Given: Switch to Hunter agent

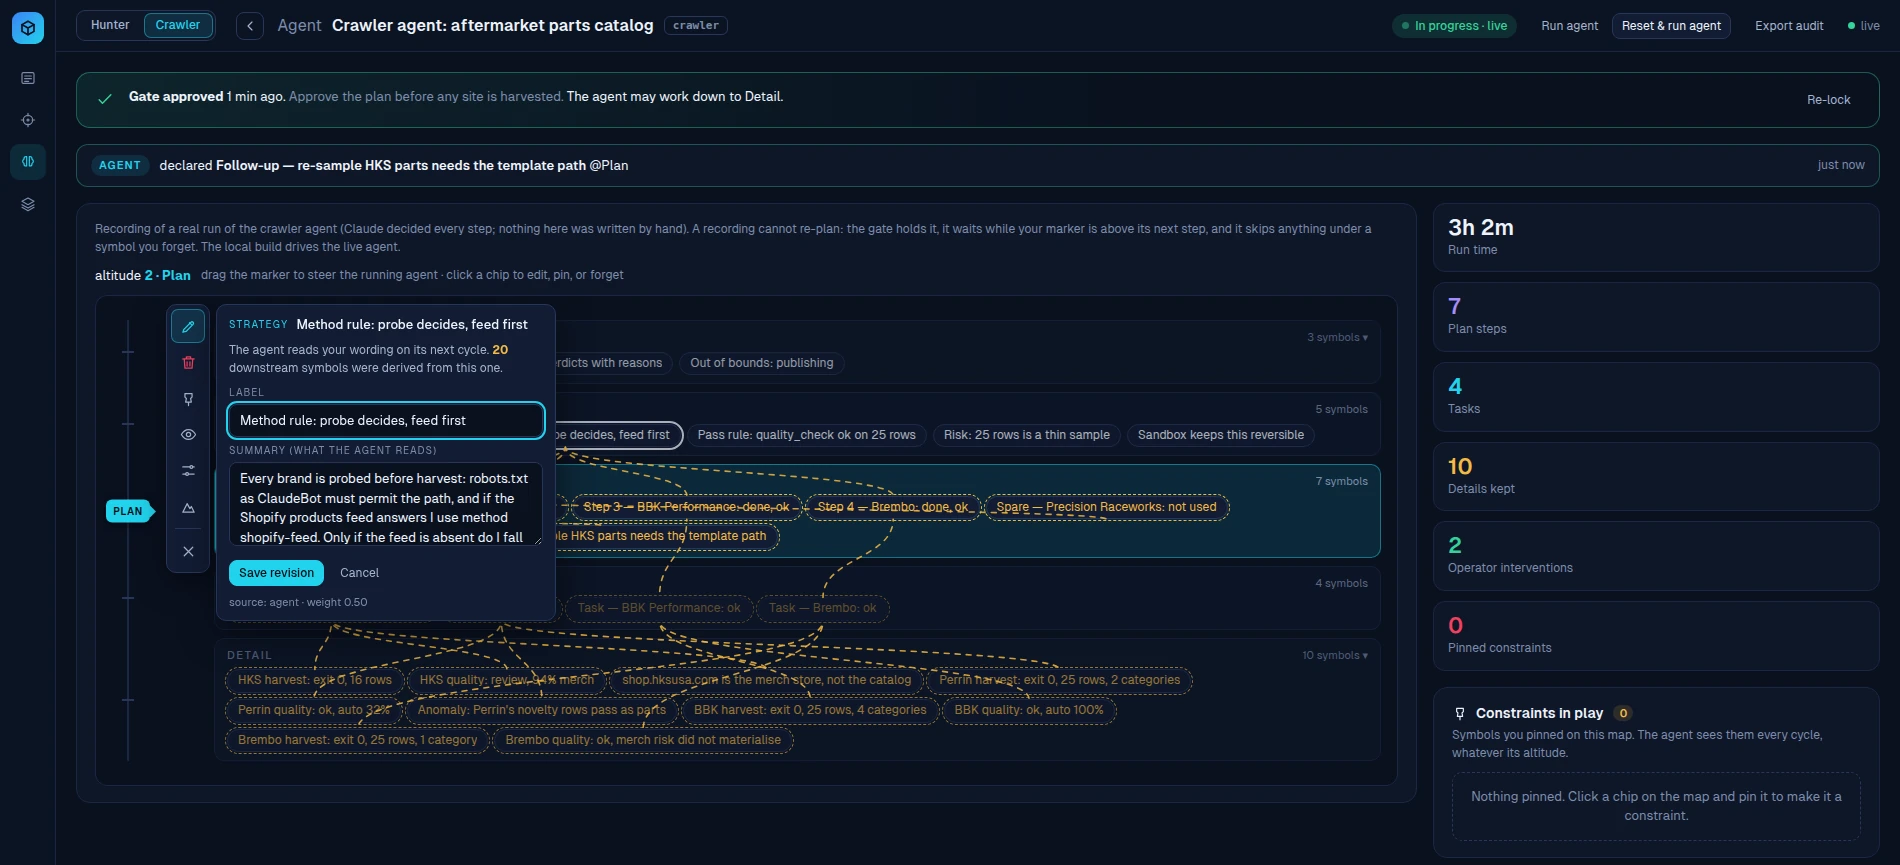Looking at the screenshot, I should click(110, 25).
